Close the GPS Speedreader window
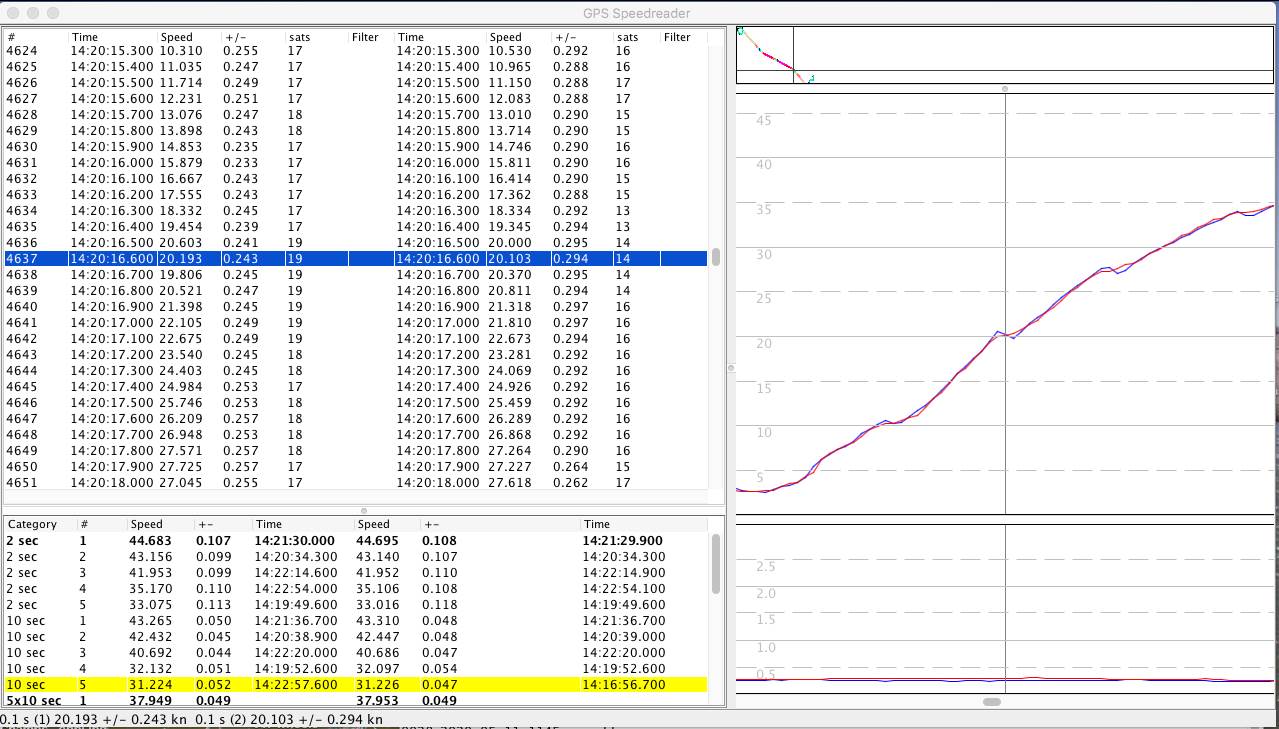 click(x=13, y=13)
